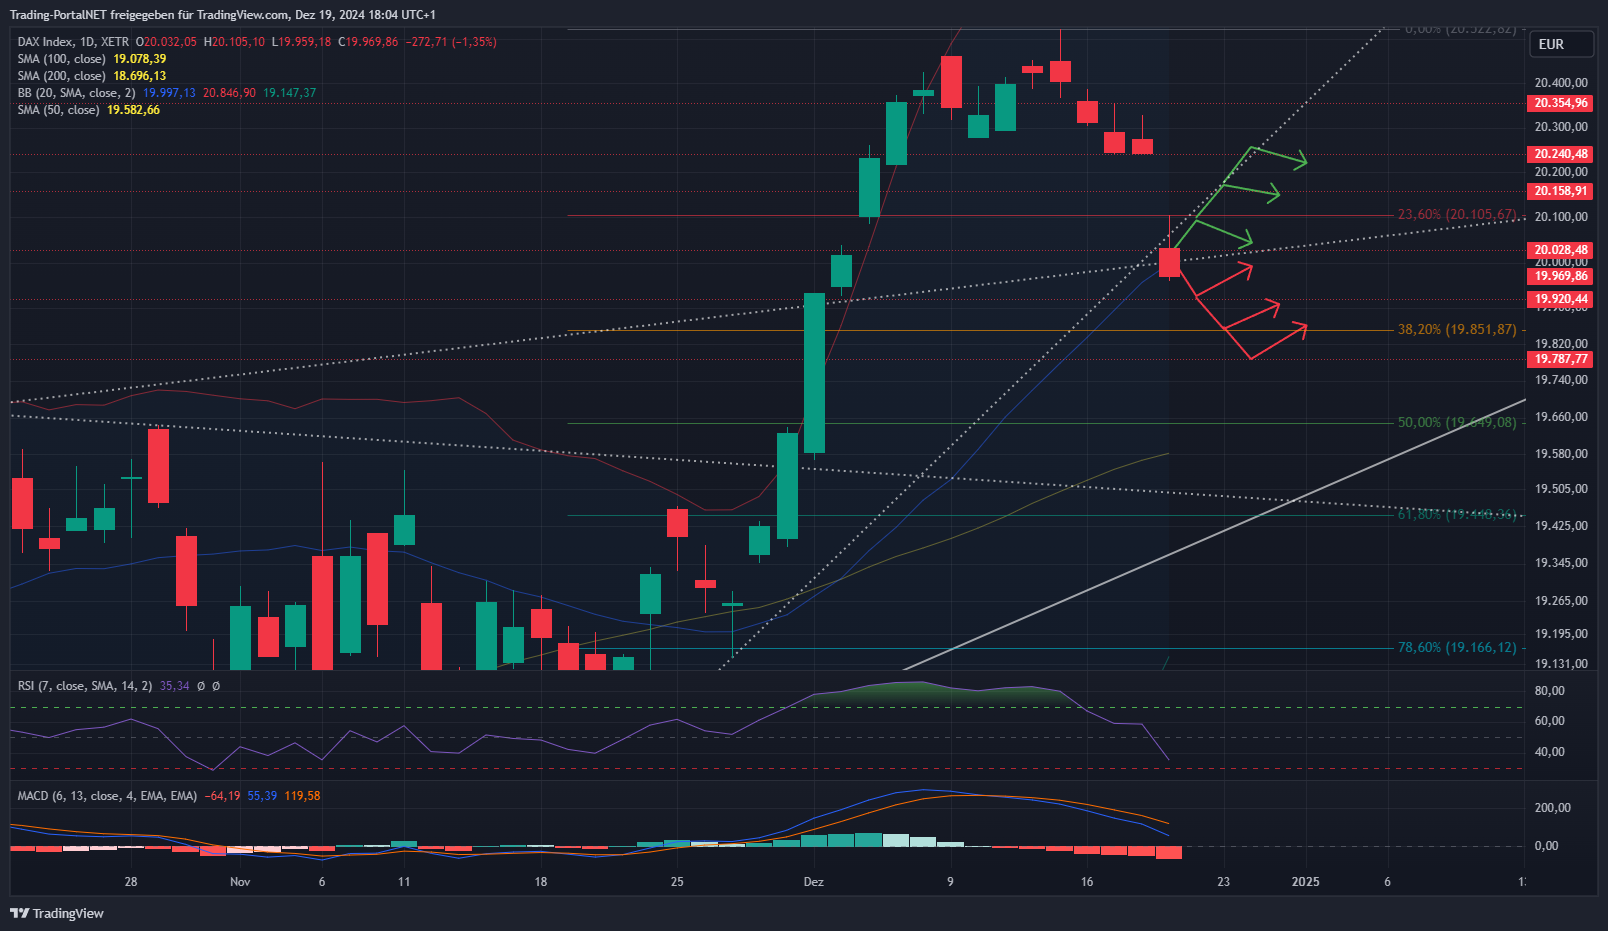Click the red price label 19.787,77

pos(1561,359)
